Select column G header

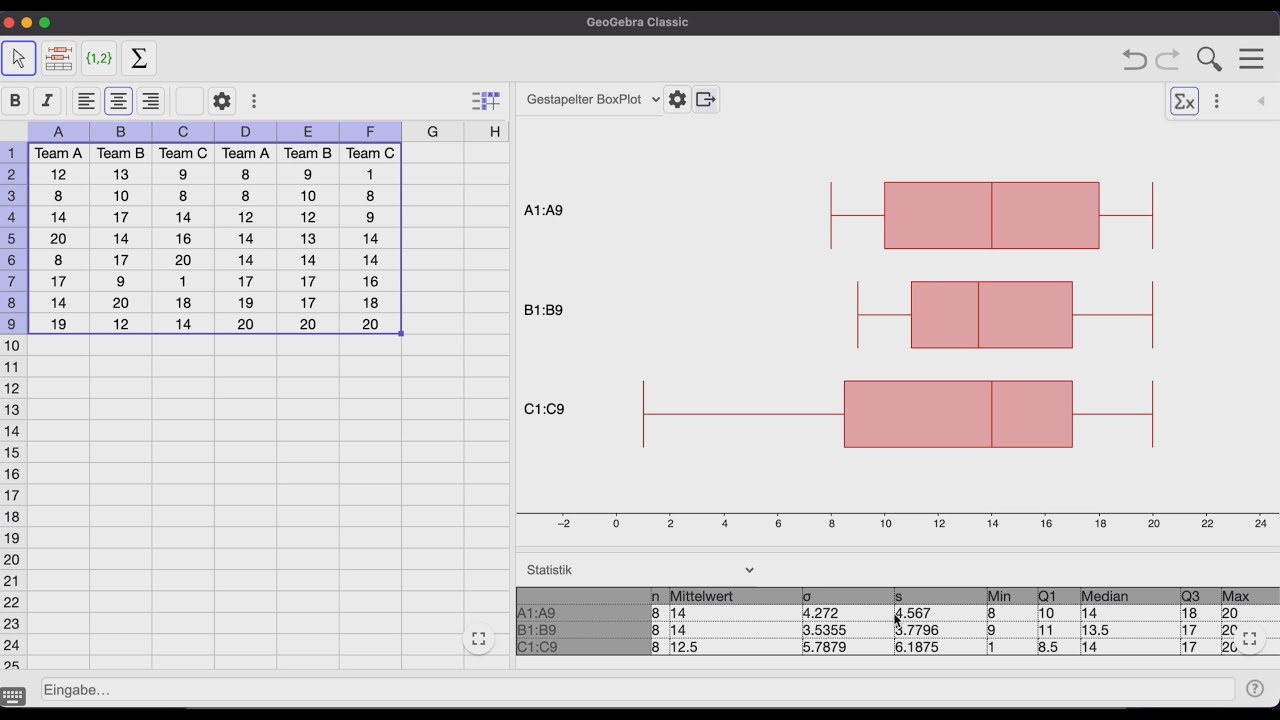click(x=432, y=131)
